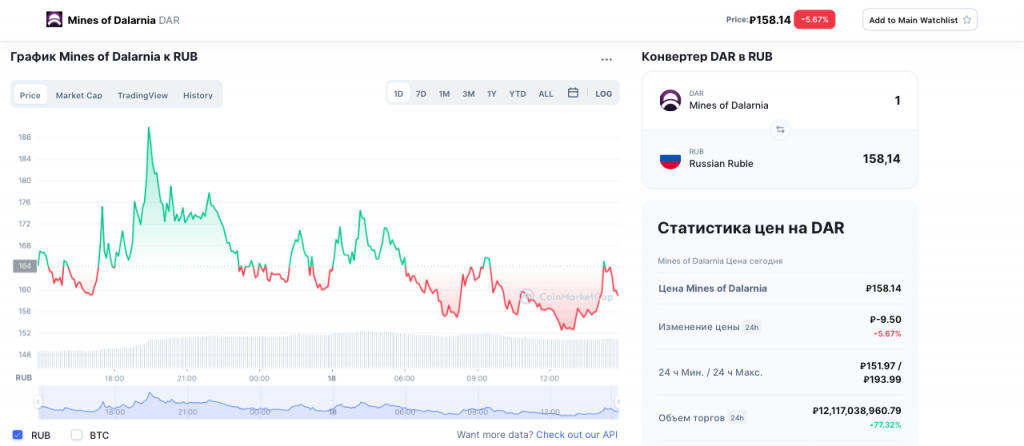This screenshot has width=1024, height=446.
Task: Swap currencies with the converter arrows icon
Action: [x=780, y=129]
